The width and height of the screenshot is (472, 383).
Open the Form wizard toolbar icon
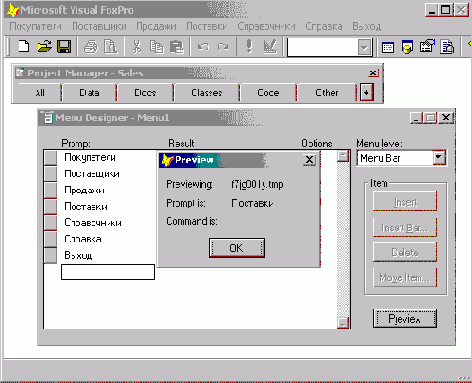click(427, 46)
